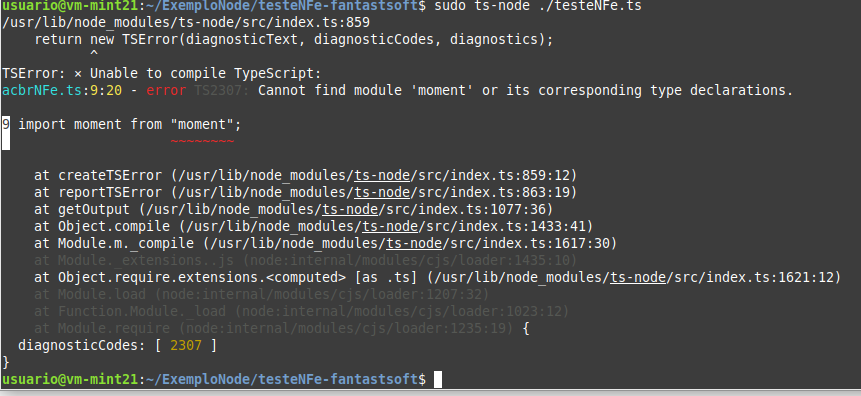Click the underlined ts-node in the getOutput line
861x396 pixels.
tap(350, 209)
